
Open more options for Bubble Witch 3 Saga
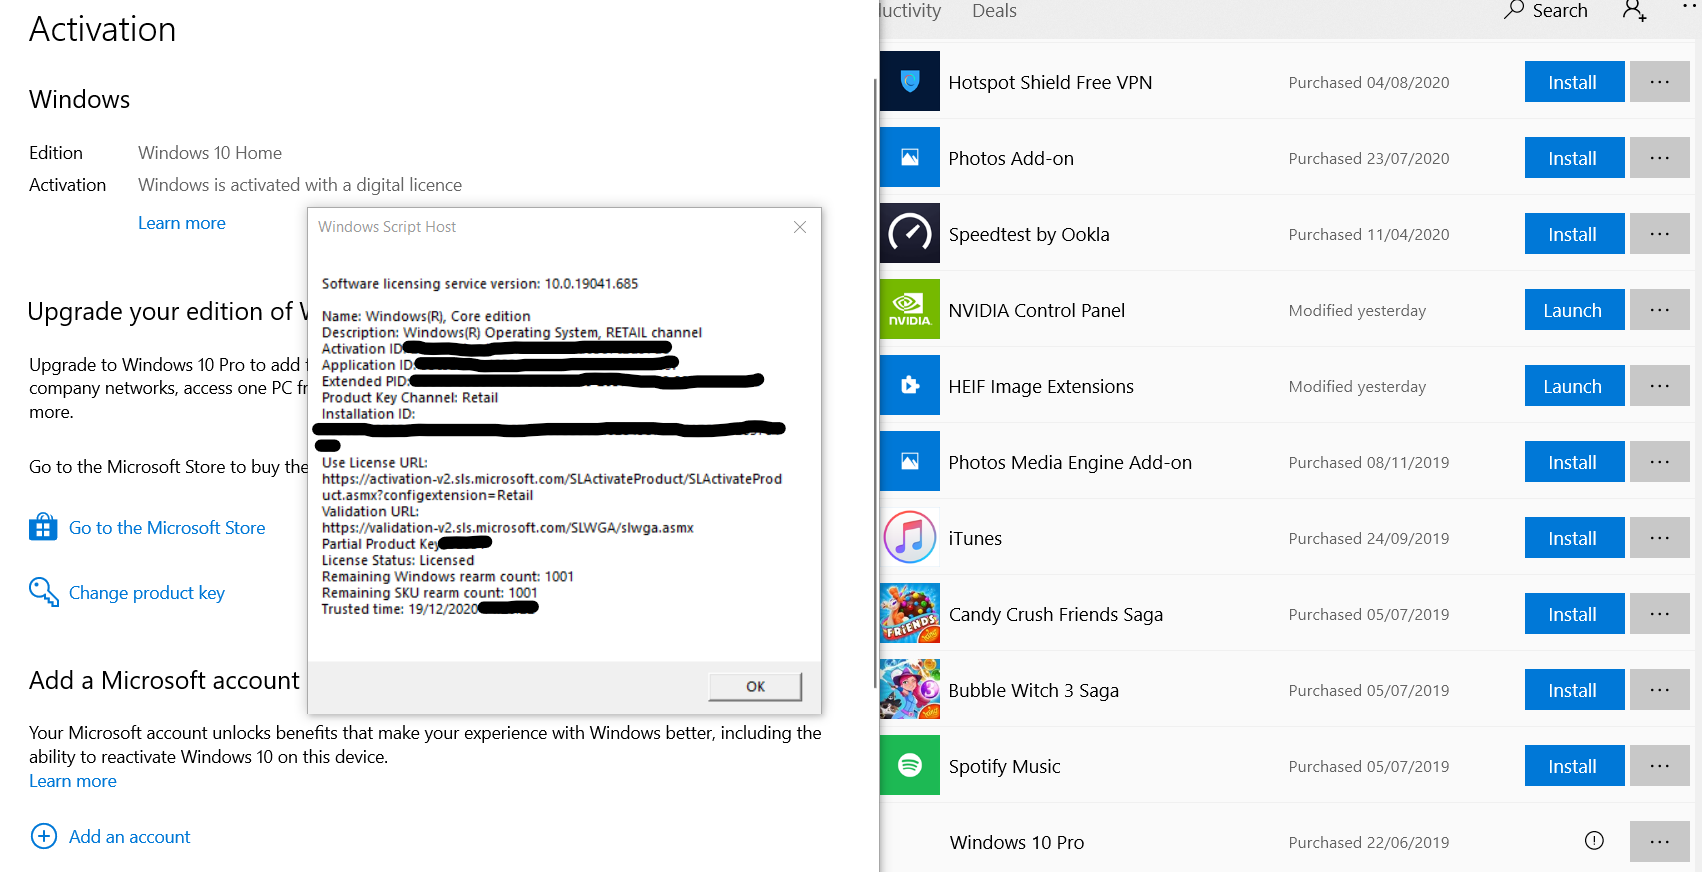point(1660,690)
